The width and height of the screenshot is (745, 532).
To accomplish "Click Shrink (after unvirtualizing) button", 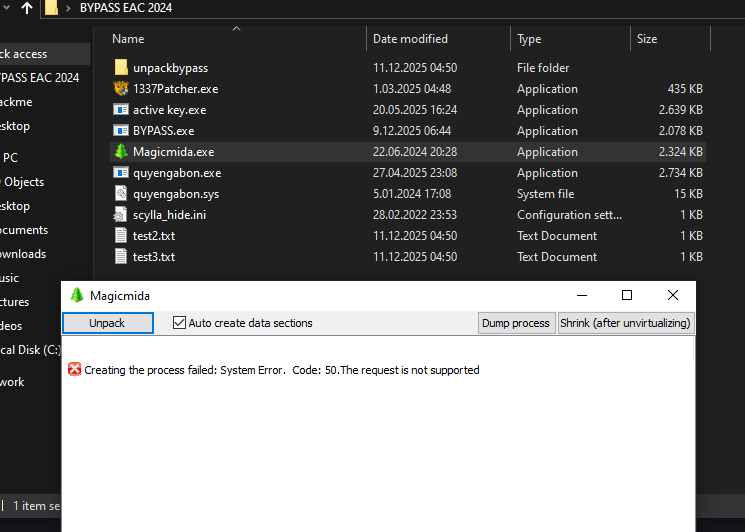I will 625,323.
